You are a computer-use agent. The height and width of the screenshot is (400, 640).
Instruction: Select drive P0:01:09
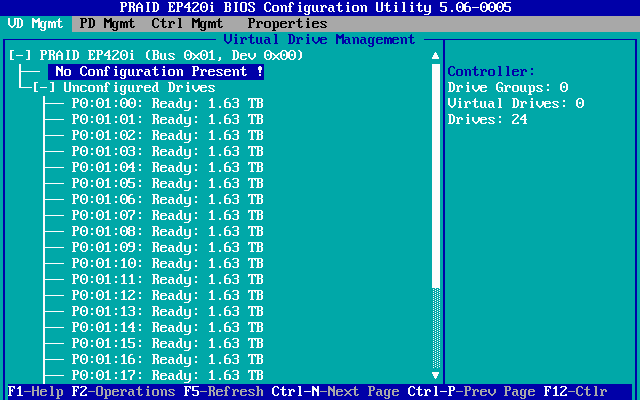pos(167,247)
